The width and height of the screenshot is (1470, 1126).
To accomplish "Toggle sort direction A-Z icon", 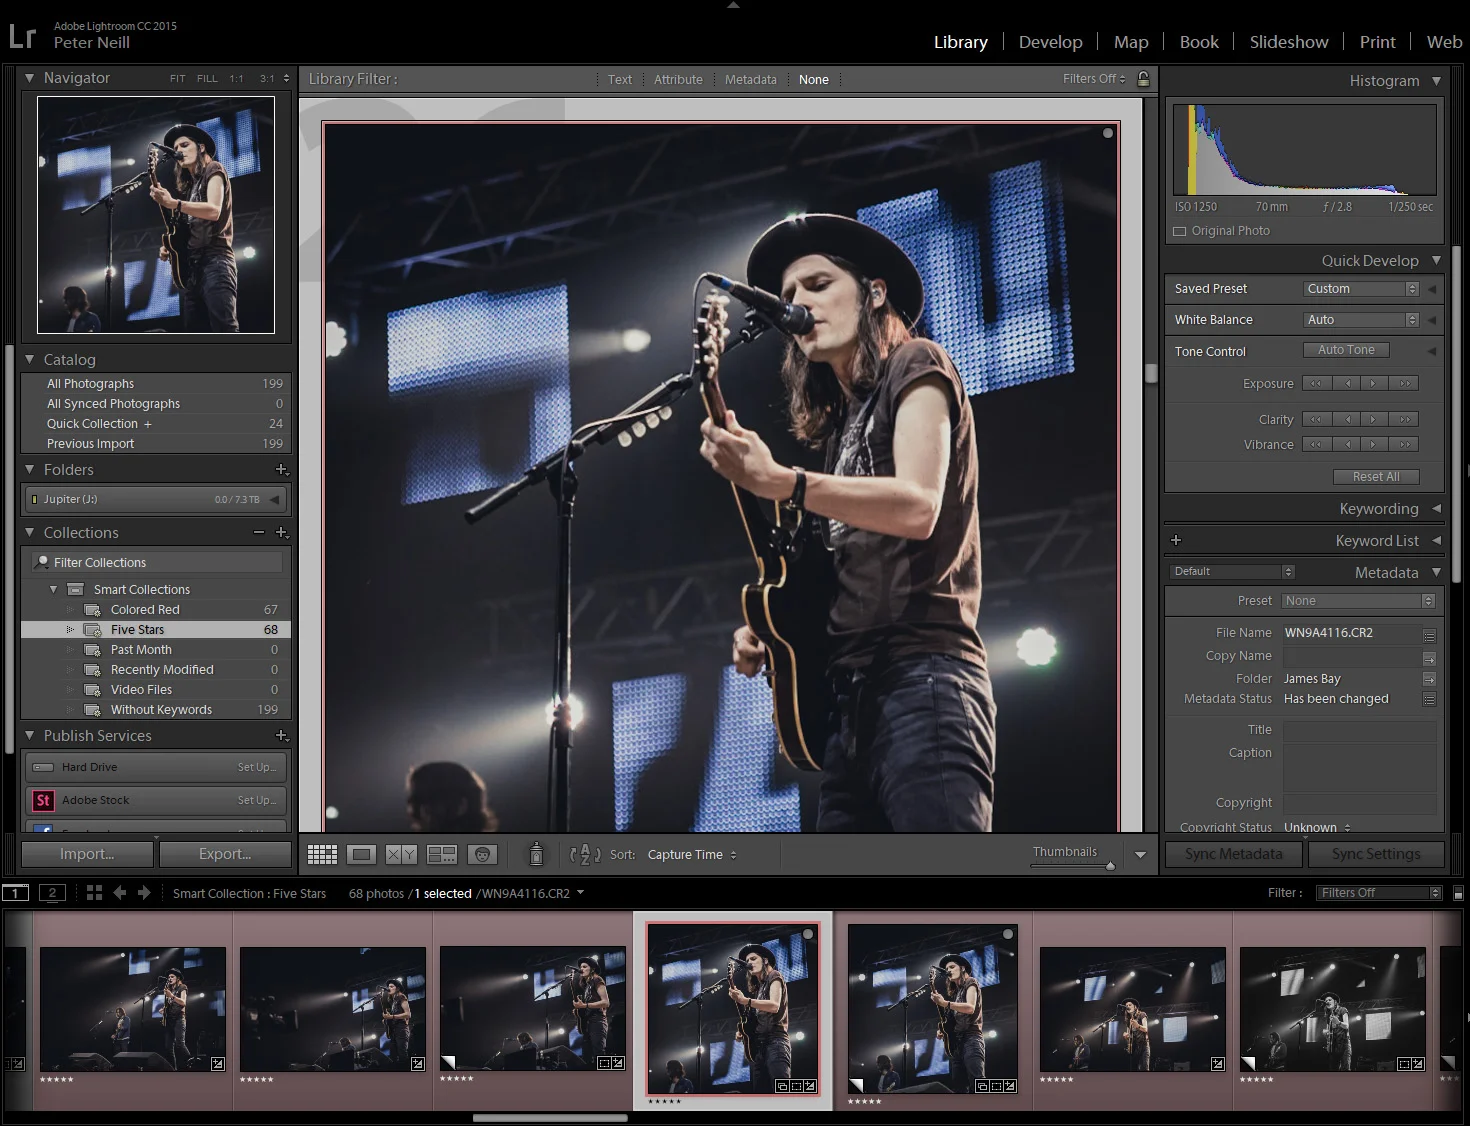I will coord(585,854).
